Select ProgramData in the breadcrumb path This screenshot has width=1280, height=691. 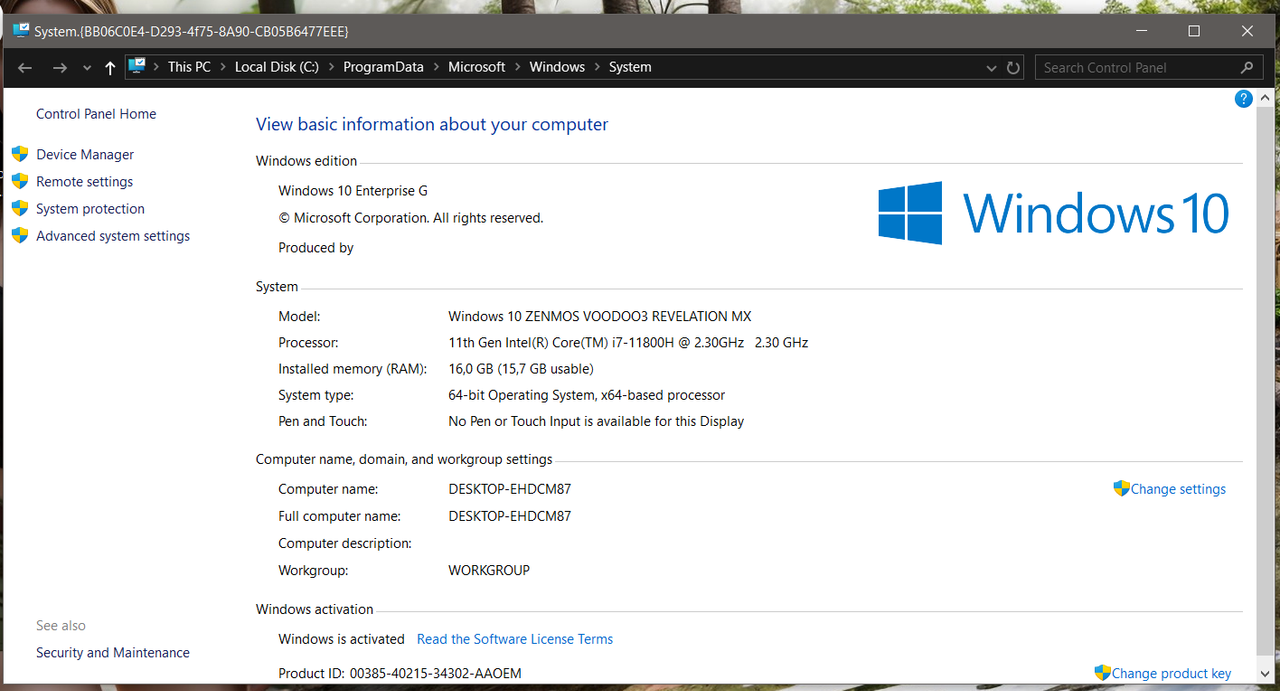coord(383,67)
